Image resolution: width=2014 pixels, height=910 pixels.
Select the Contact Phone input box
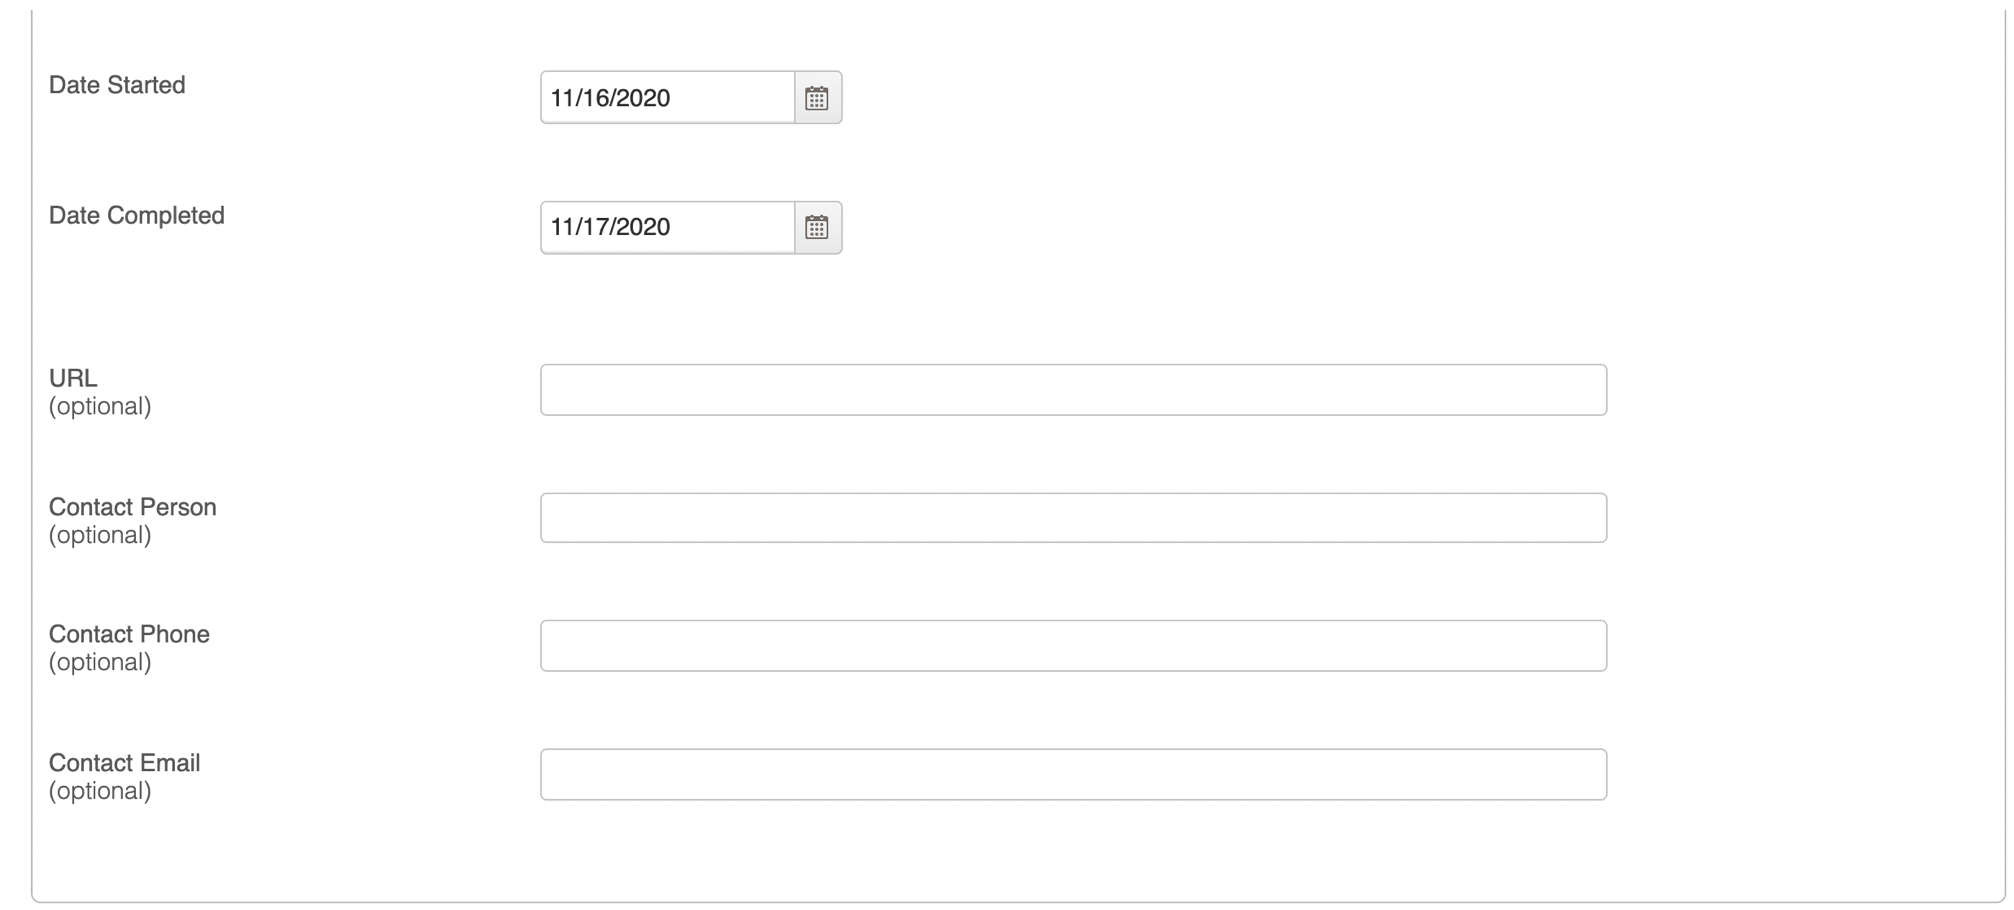click(1073, 646)
